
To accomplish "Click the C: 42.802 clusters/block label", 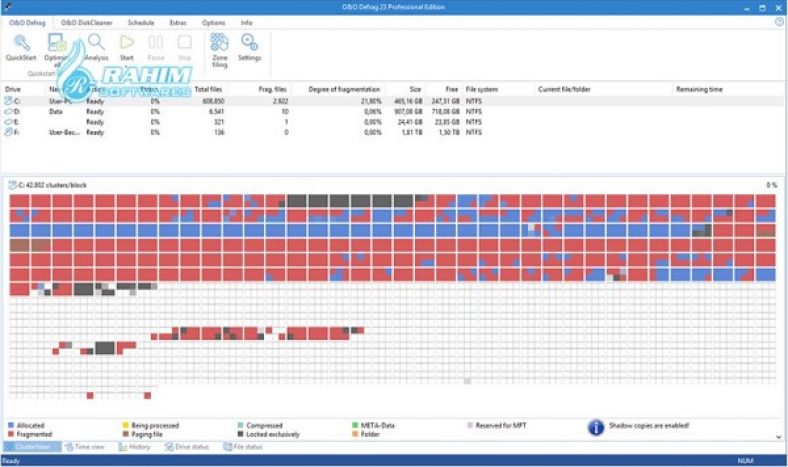I will (52, 185).
